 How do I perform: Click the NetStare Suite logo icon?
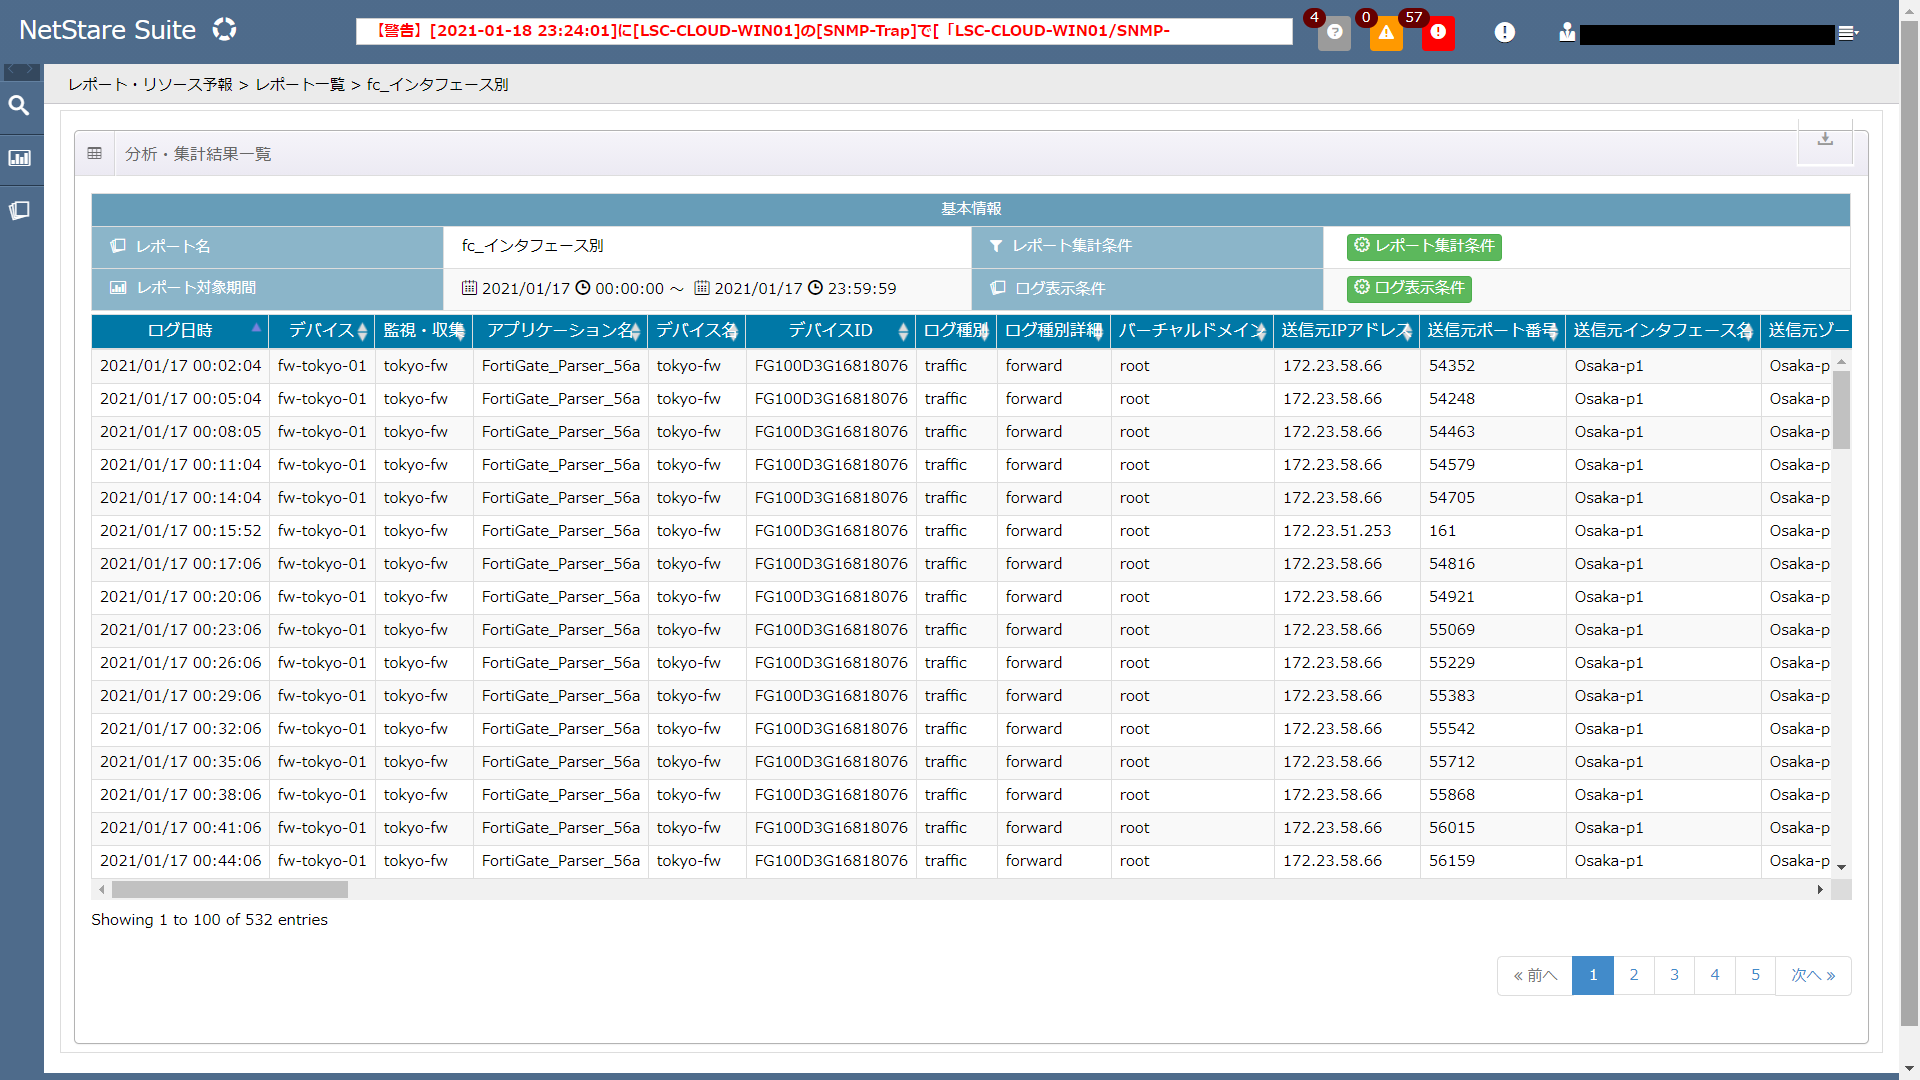224,30
